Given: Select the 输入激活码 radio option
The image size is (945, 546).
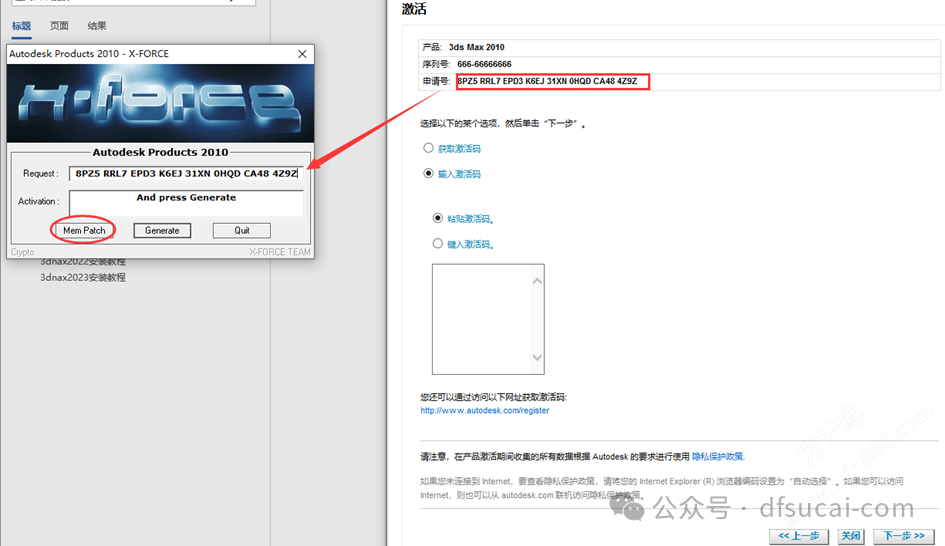Looking at the screenshot, I should point(429,173).
